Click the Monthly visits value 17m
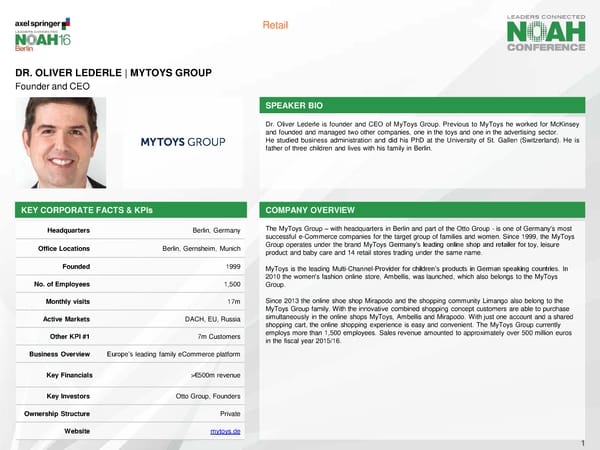The width and height of the screenshot is (600, 450). pos(233,301)
